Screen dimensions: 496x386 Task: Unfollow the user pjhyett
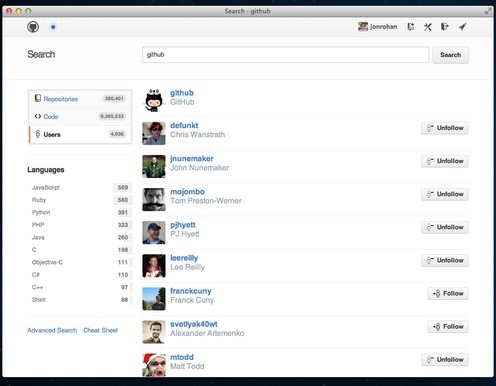(x=445, y=227)
